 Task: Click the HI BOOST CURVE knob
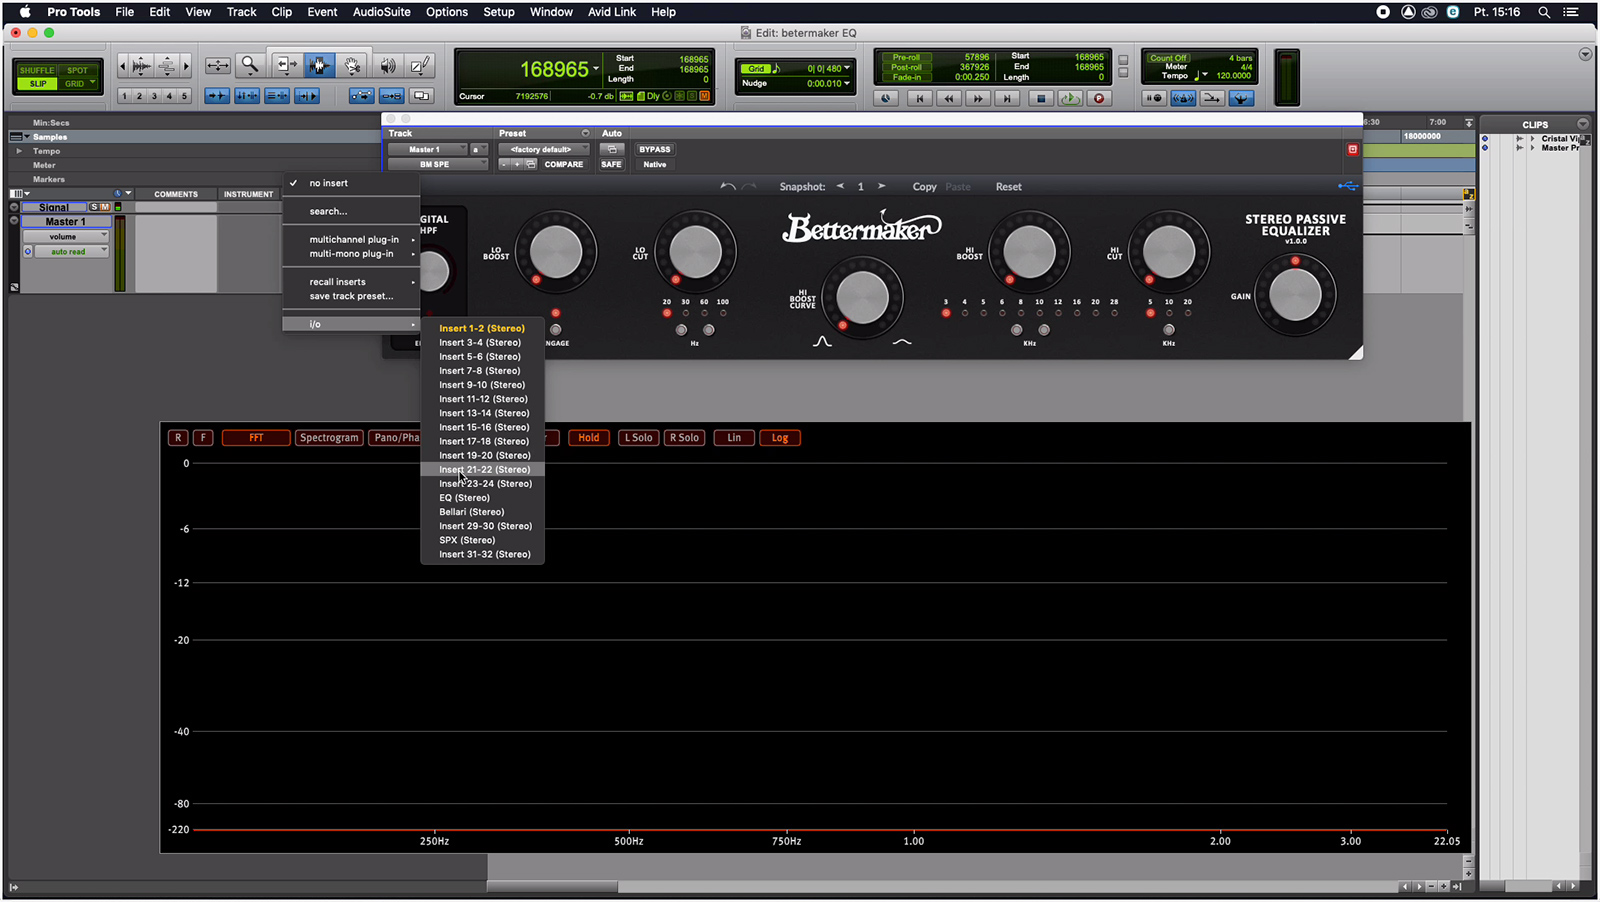point(862,297)
